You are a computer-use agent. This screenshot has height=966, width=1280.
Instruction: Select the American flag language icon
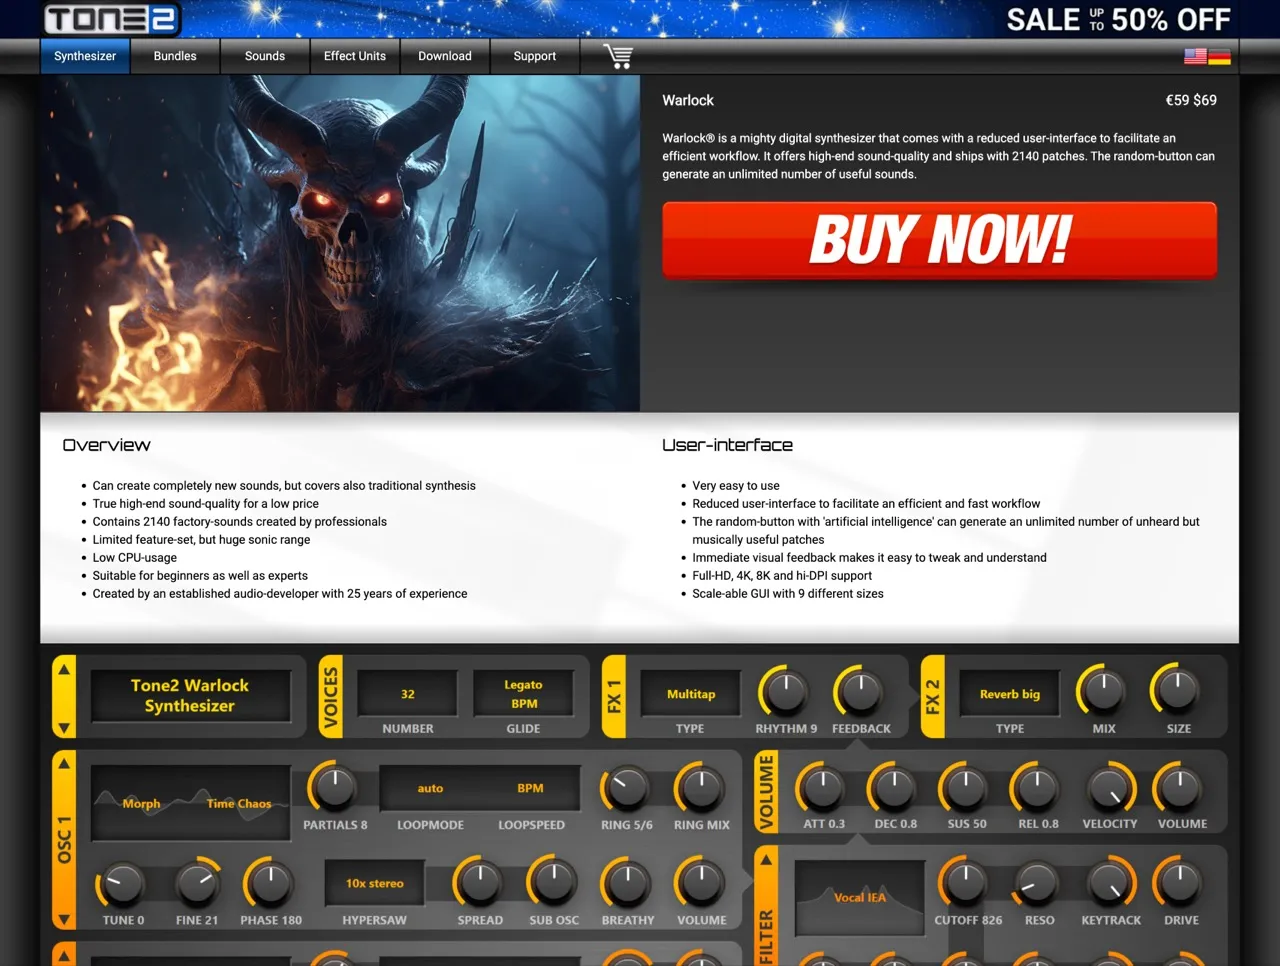(x=1194, y=57)
